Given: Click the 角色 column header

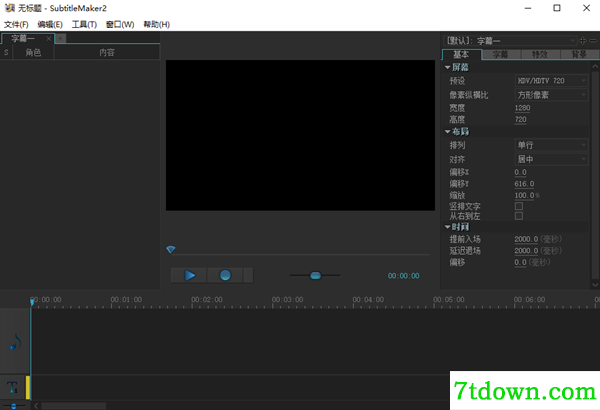Looking at the screenshot, I should (33, 52).
